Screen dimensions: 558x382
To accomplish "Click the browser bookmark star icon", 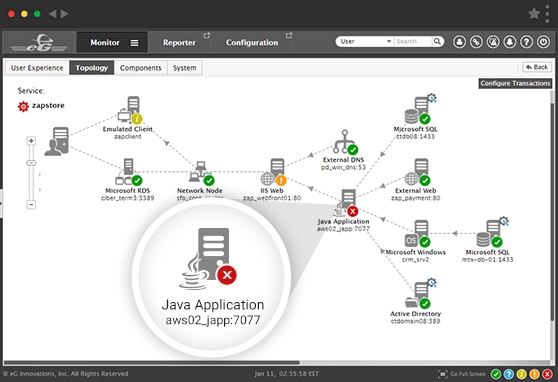I will click(534, 14).
